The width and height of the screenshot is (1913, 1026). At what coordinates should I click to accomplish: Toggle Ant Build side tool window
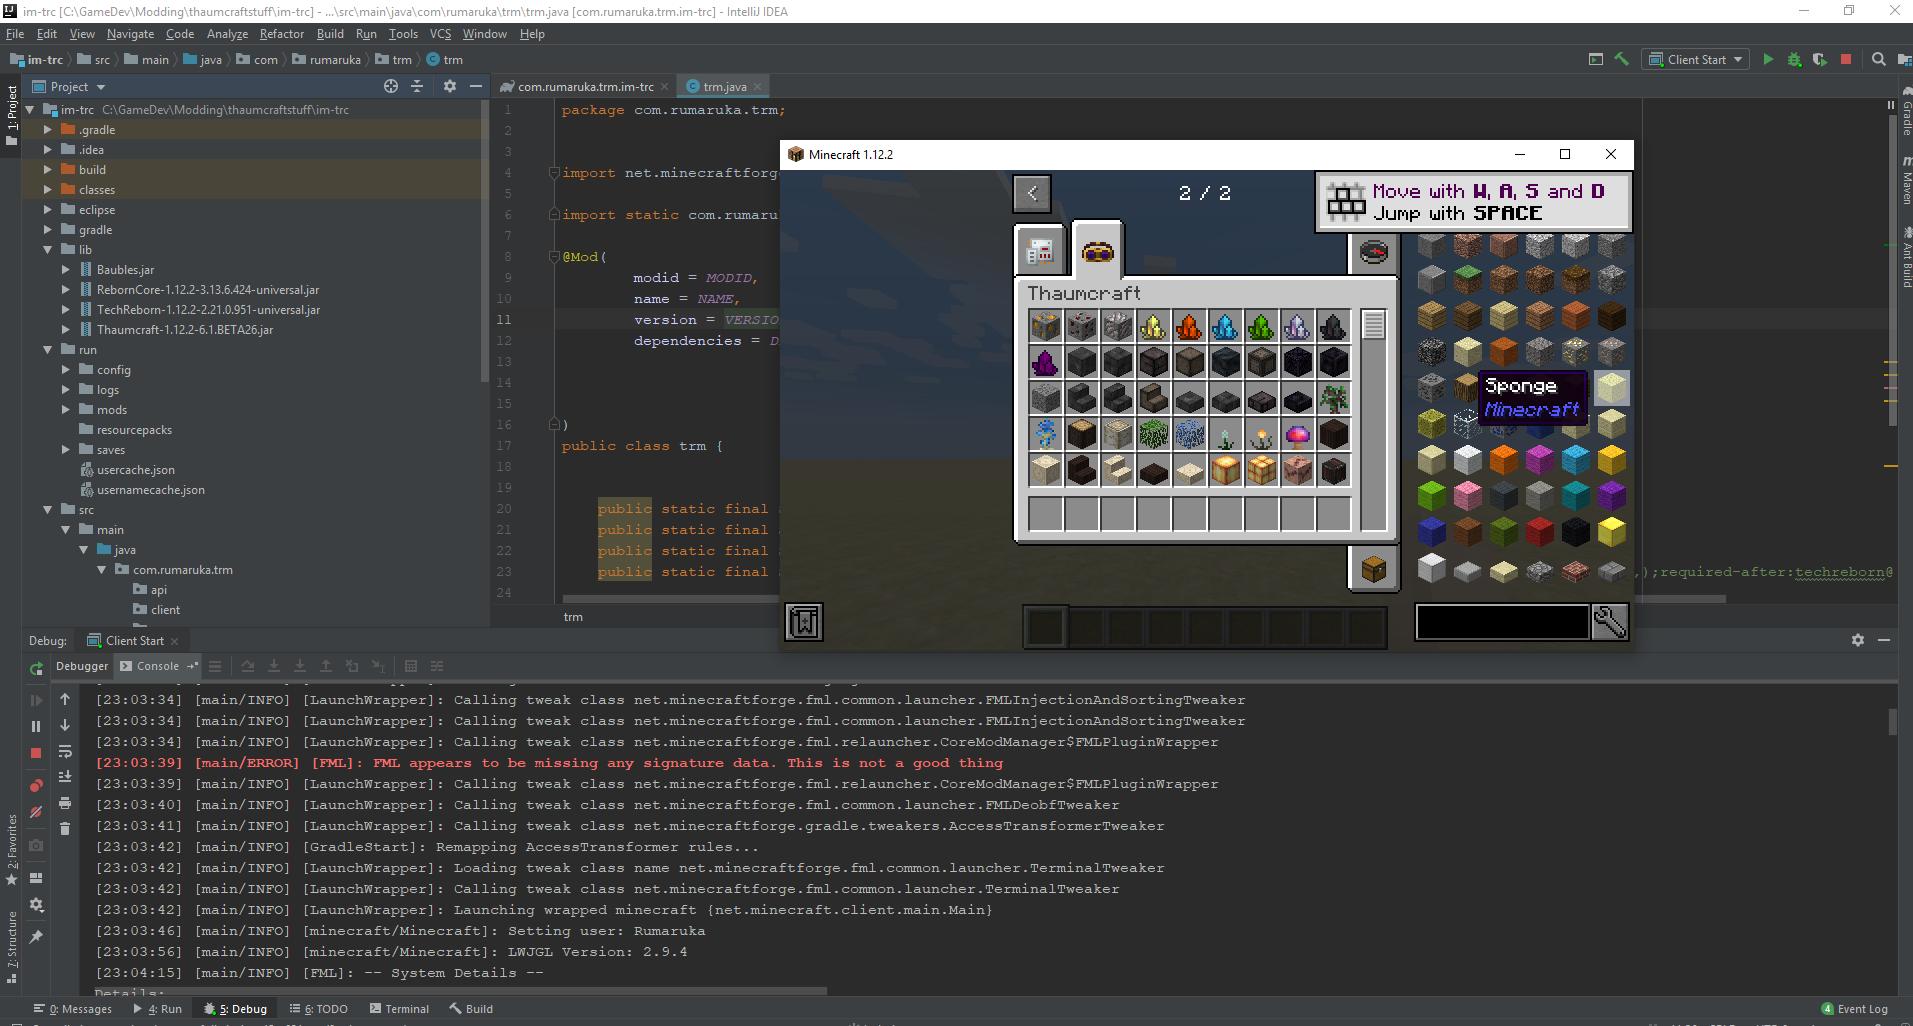tap(1906, 258)
